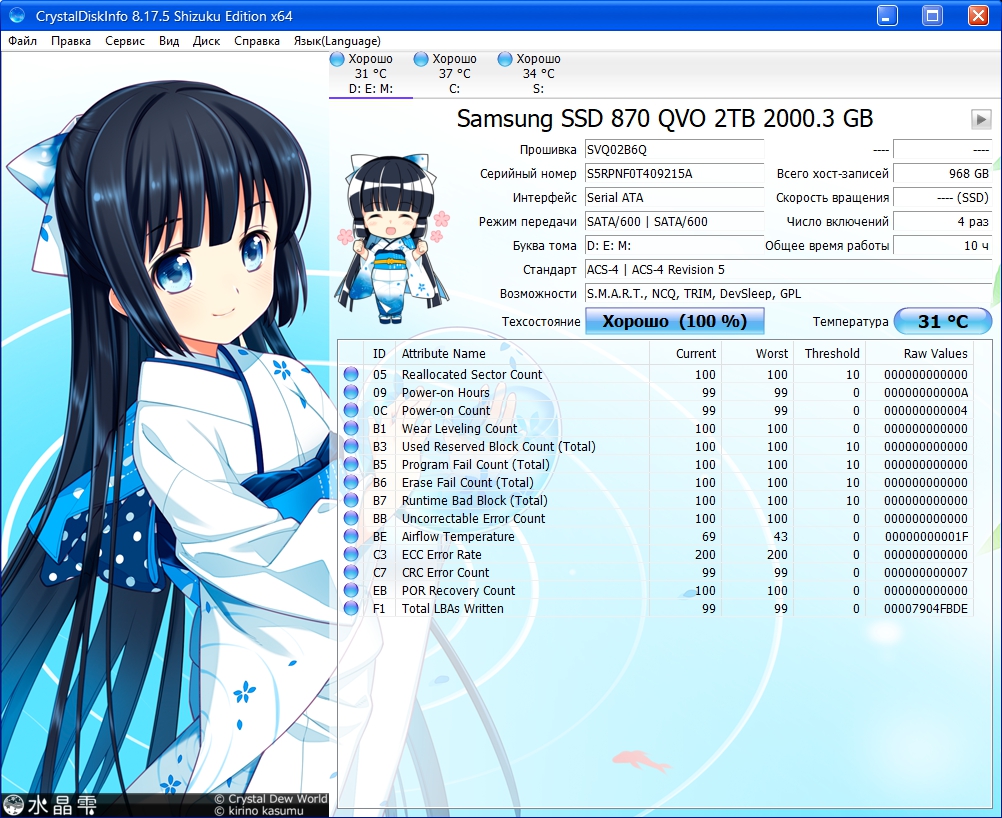
Task: Open the Справка menu
Action: click(x=257, y=41)
